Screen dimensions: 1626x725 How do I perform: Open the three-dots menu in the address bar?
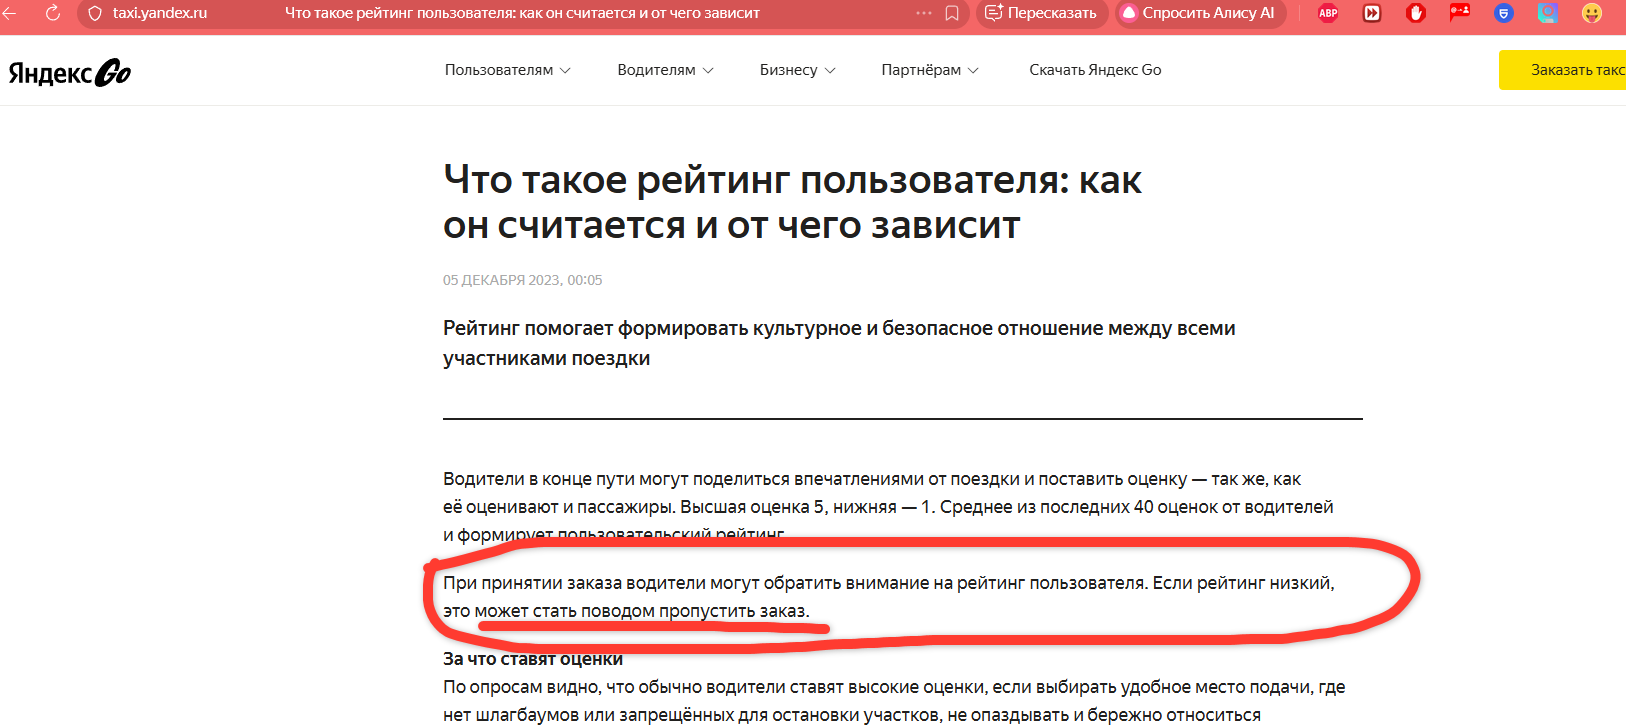(x=924, y=13)
